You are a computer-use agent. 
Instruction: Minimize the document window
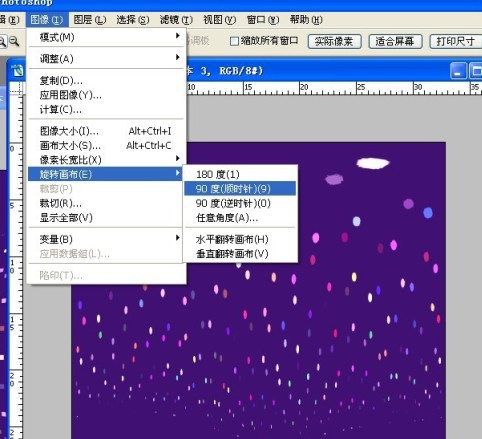point(458,71)
